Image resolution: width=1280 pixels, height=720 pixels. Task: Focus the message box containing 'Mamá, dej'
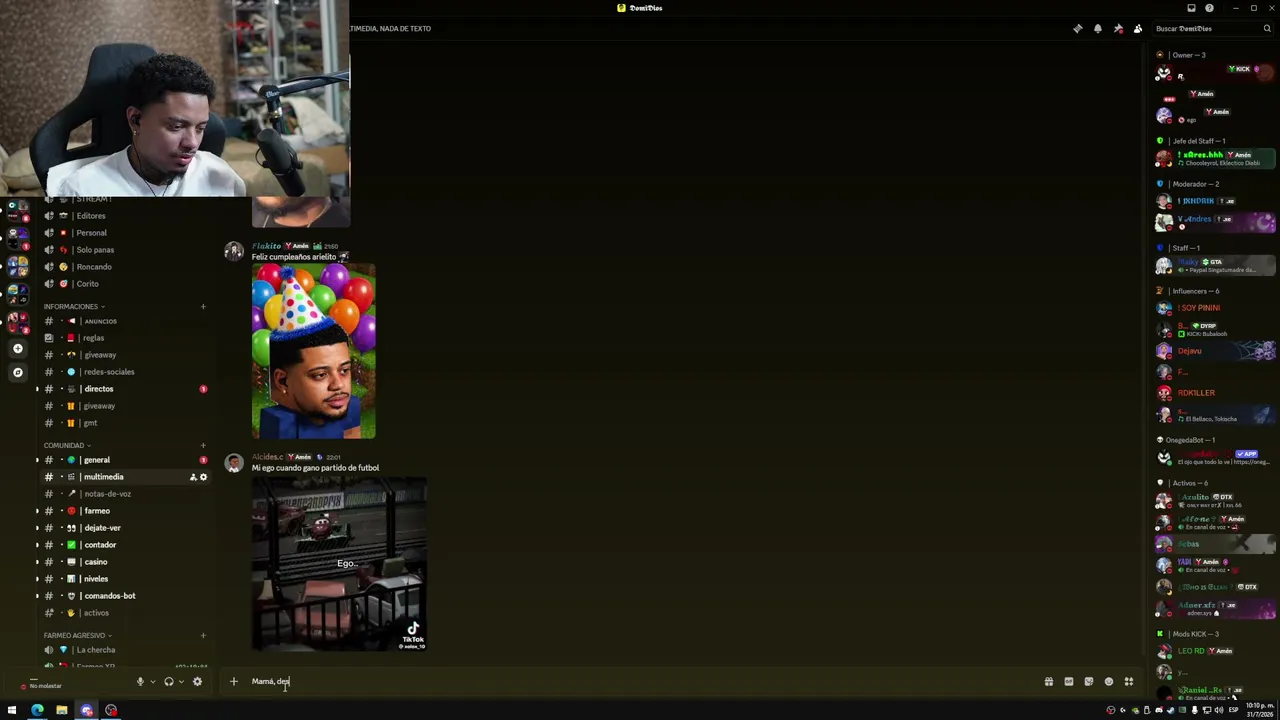(x=640, y=682)
